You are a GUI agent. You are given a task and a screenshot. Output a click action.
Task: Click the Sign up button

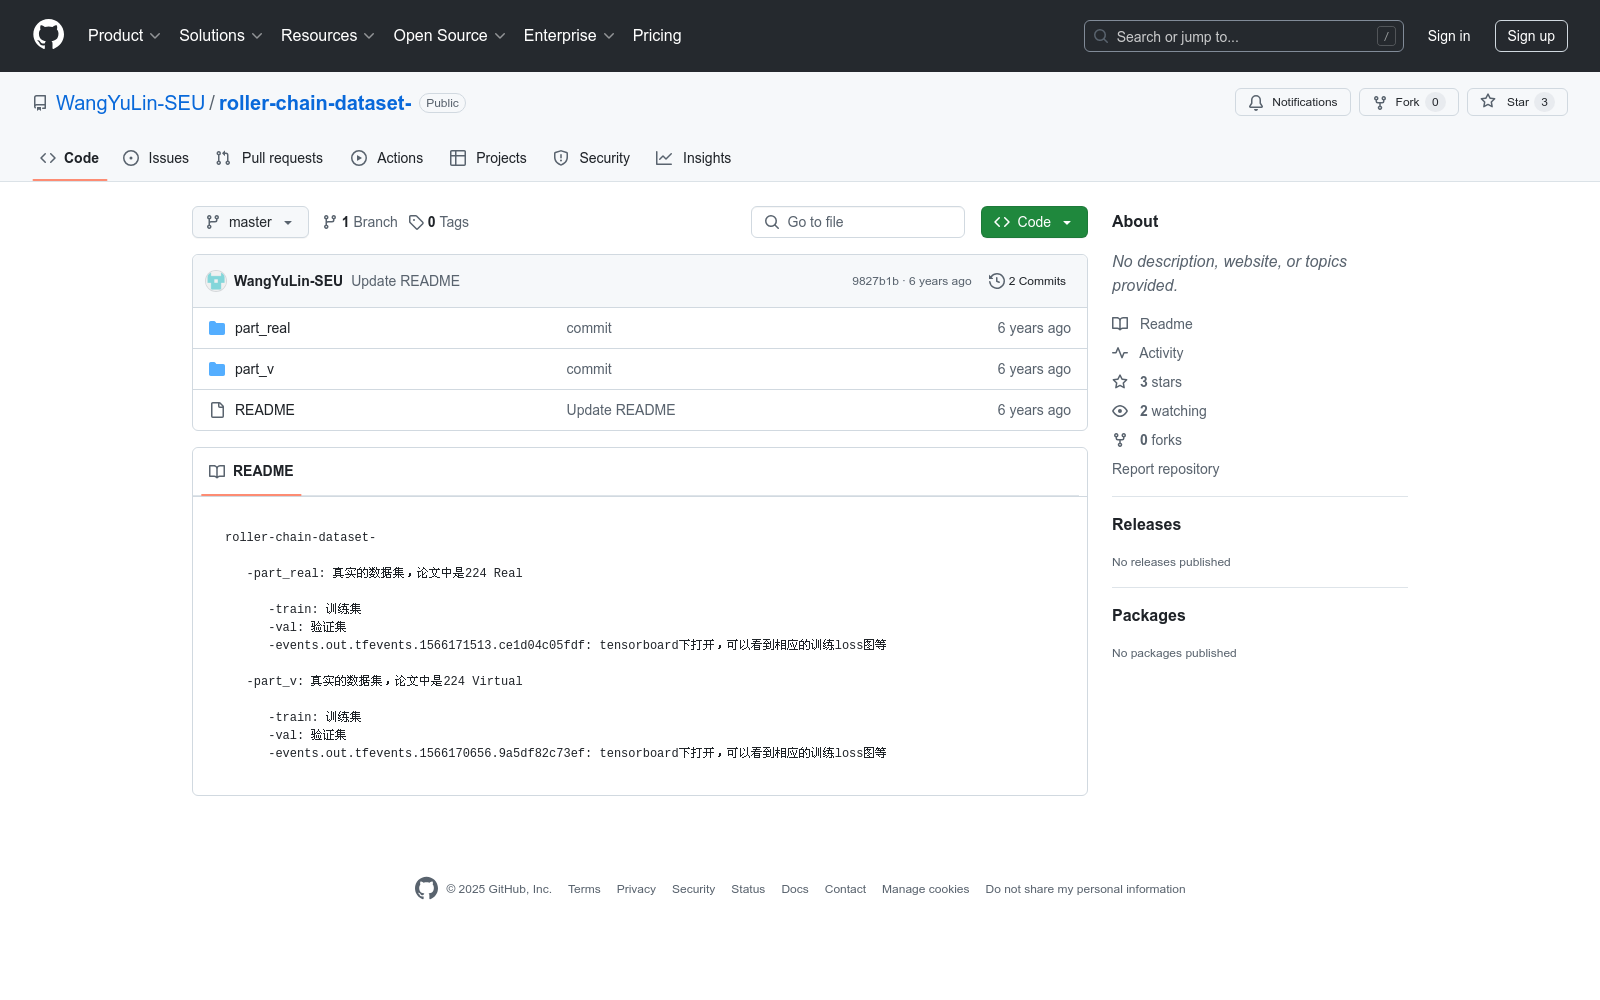point(1531,36)
